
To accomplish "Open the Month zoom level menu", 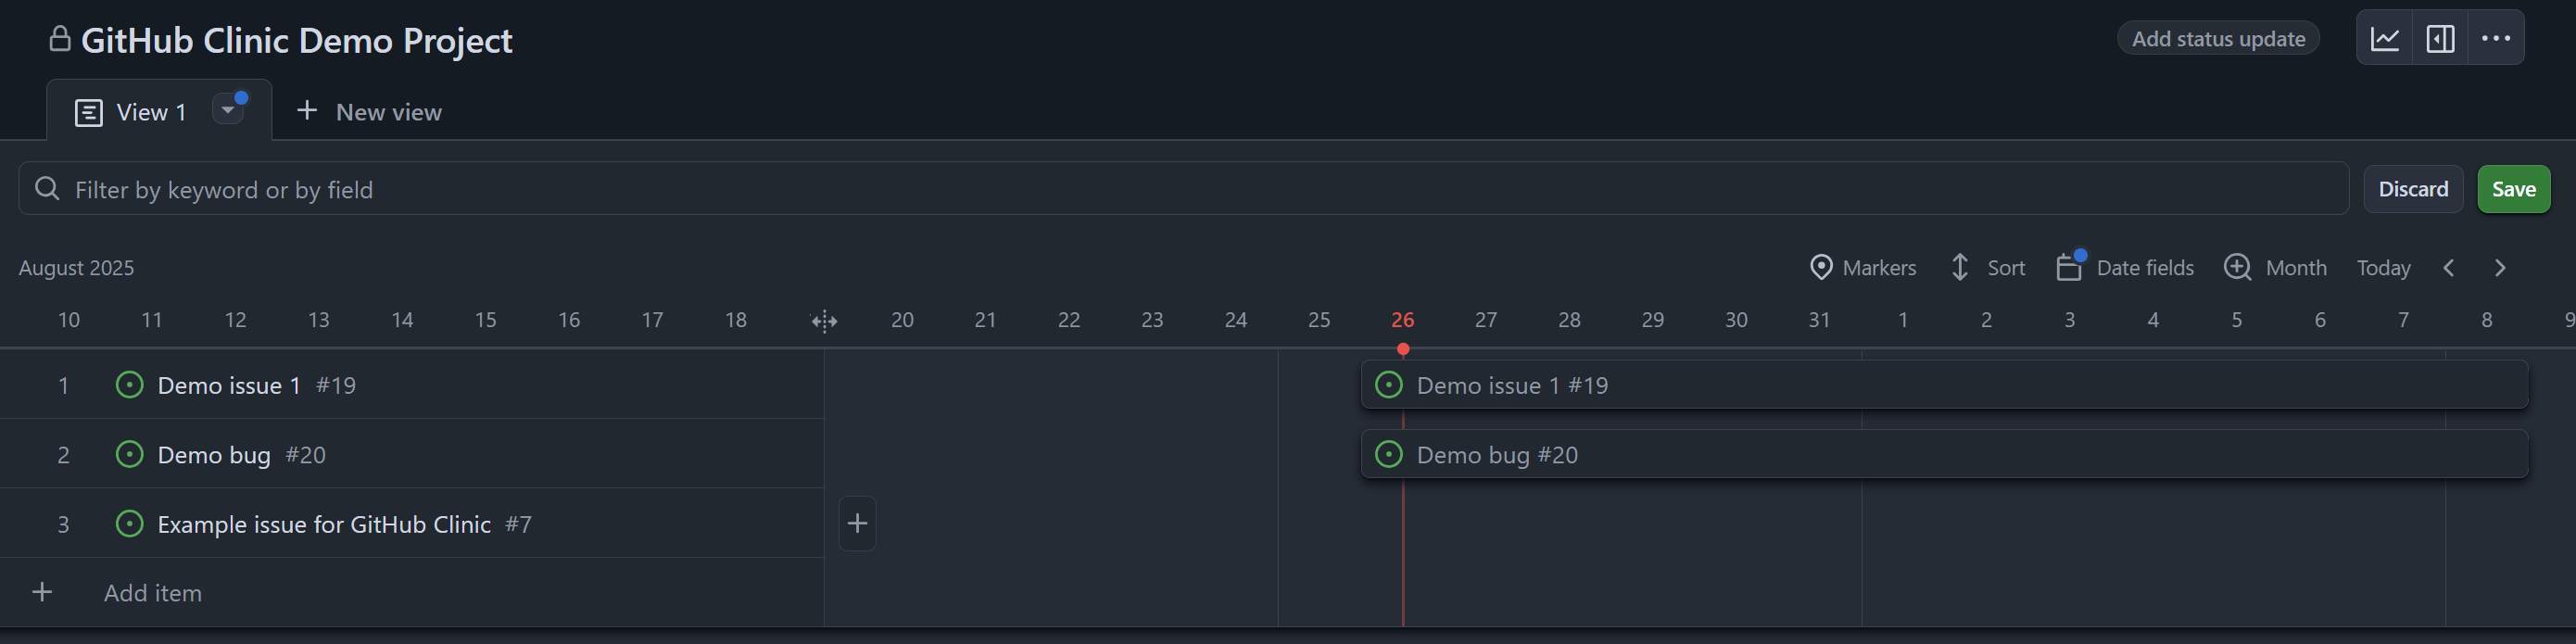I will (2276, 268).
